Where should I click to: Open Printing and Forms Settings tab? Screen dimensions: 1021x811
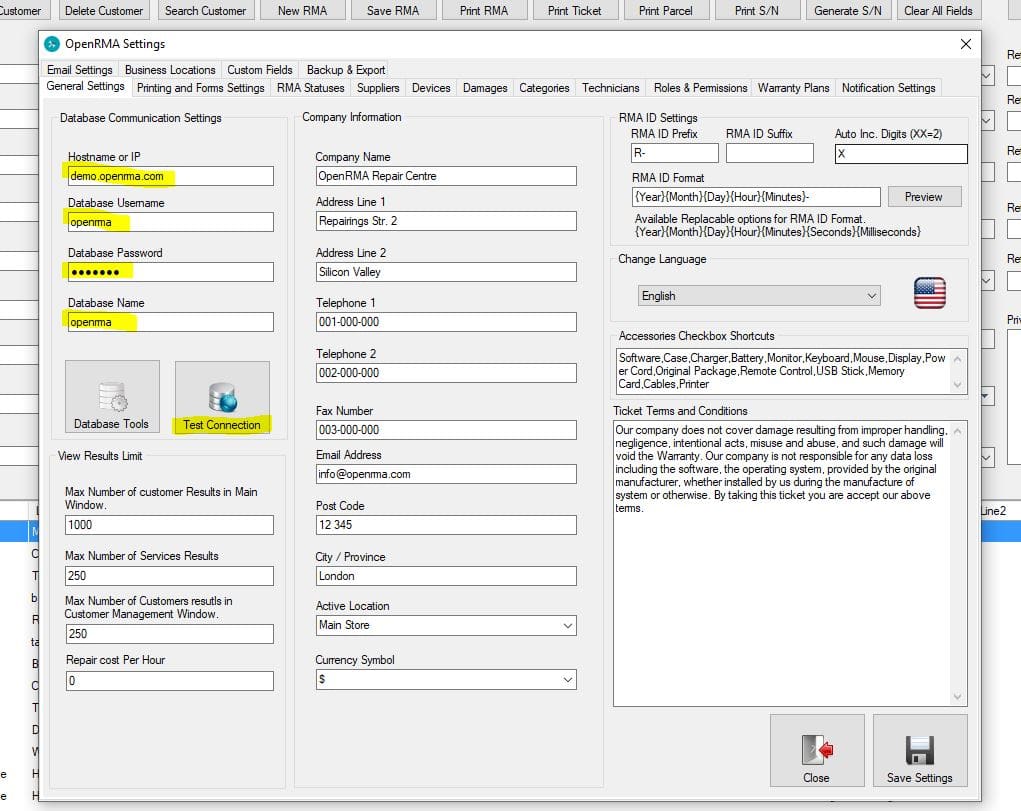pos(201,88)
